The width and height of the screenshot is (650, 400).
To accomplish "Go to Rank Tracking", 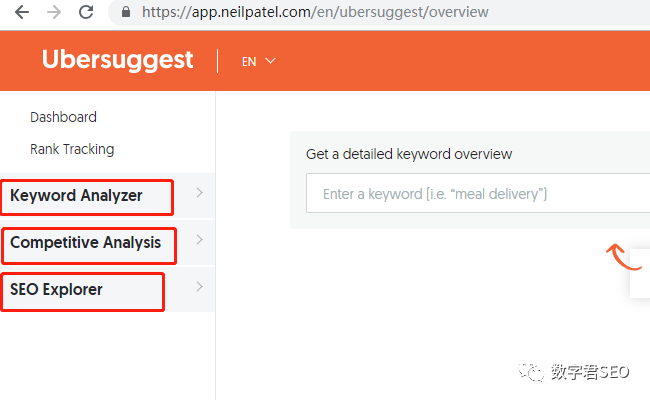I will pos(72,149).
